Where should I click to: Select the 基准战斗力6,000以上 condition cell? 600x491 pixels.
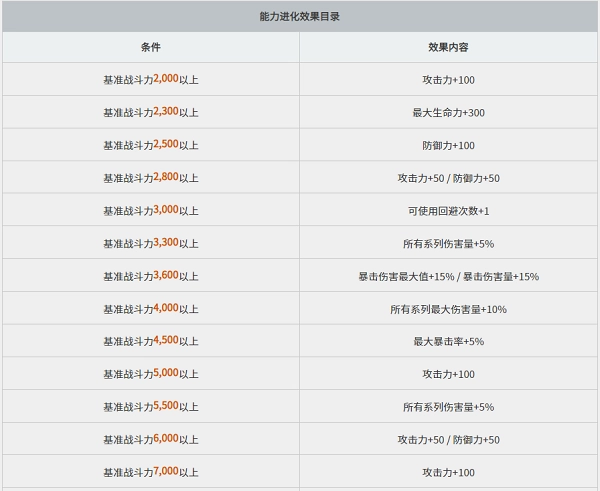pyautogui.click(x=151, y=439)
